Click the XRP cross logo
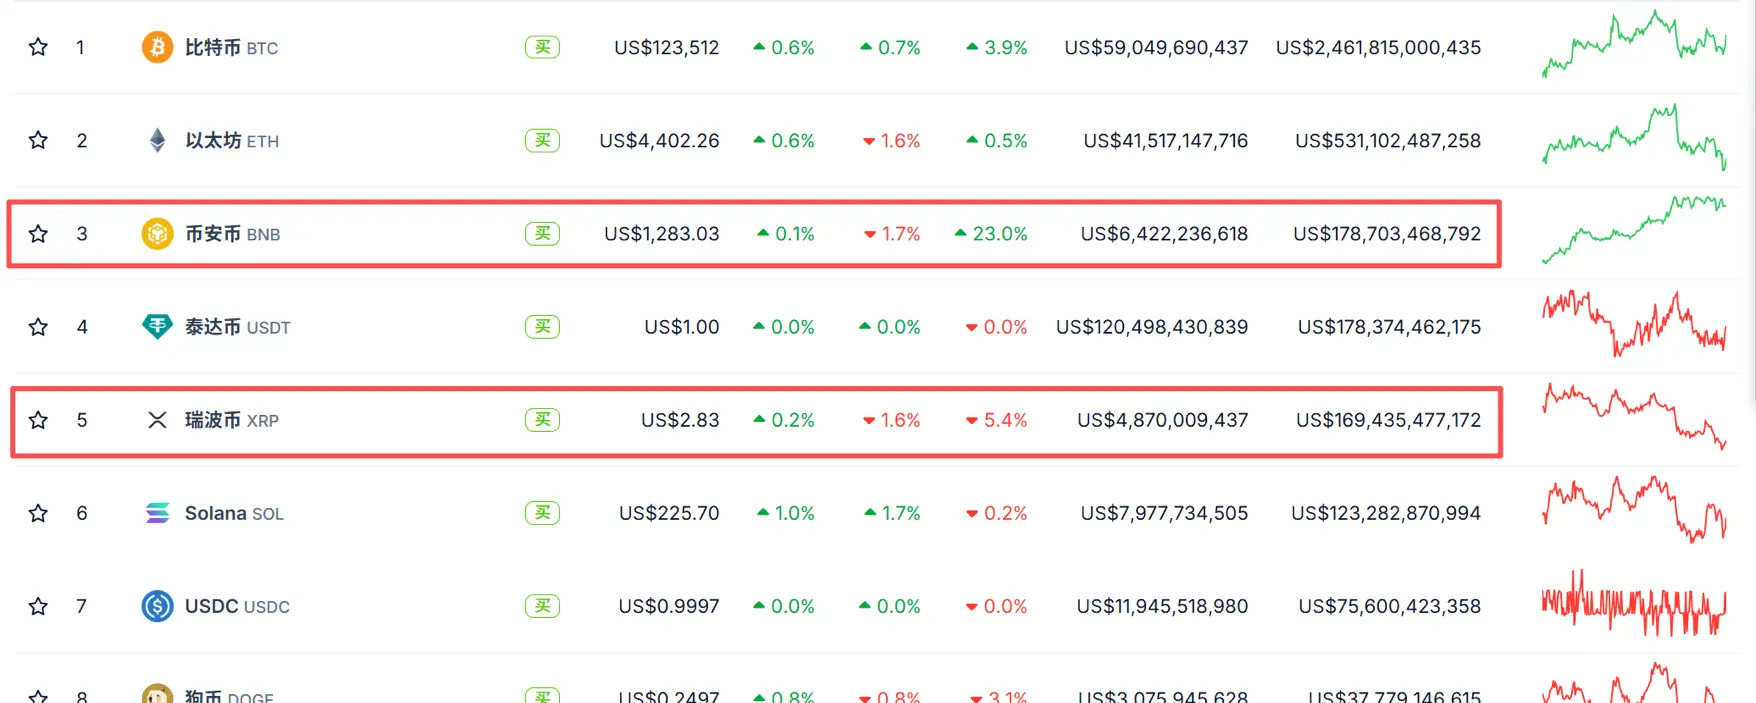Viewport: 1756px width, 703px height. click(x=157, y=420)
